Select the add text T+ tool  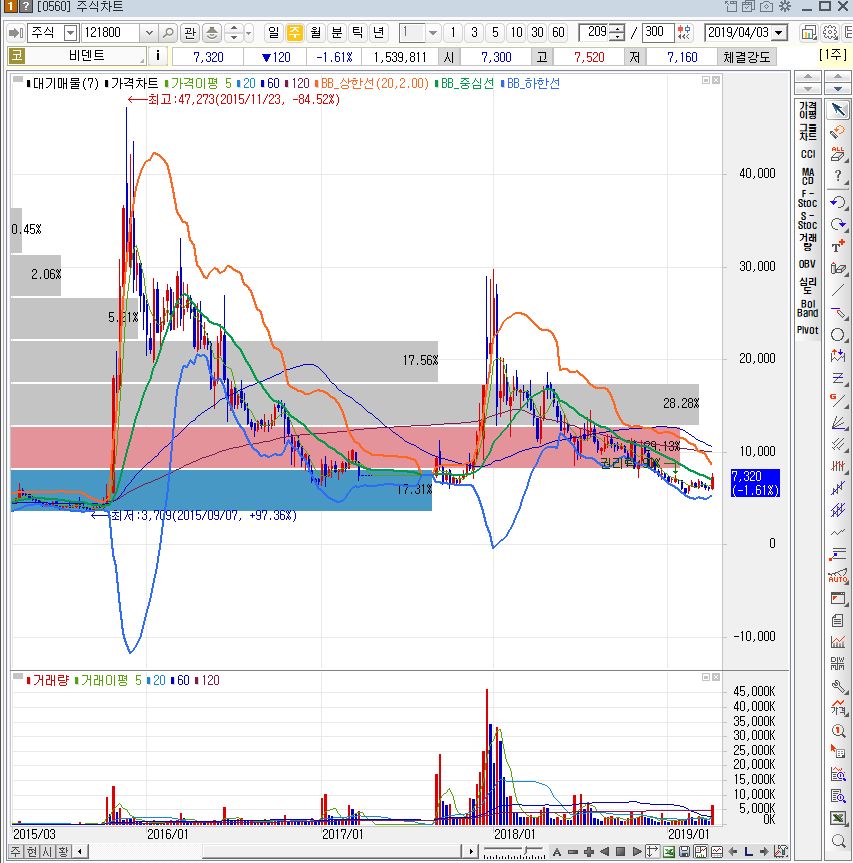click(838, 246)
